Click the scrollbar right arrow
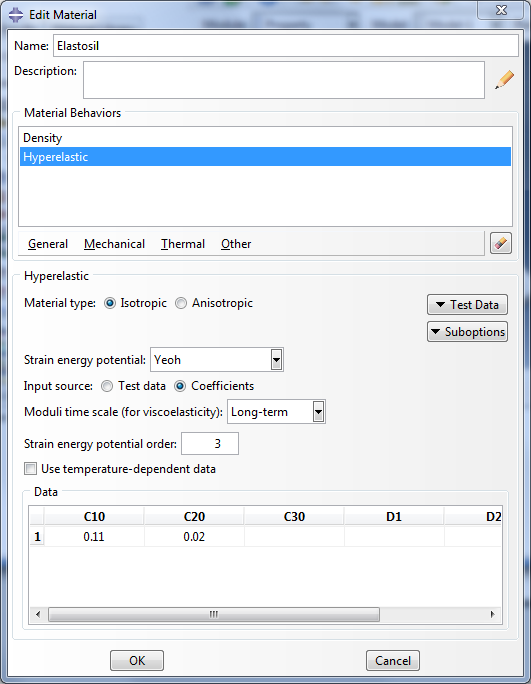 (493, 614)
